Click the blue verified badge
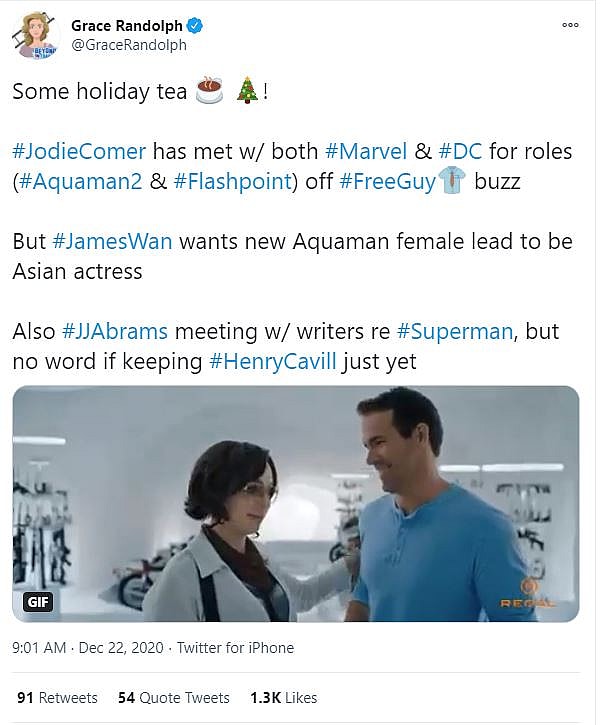The height and width of the screenshot is (725, 601). point(190,25)
